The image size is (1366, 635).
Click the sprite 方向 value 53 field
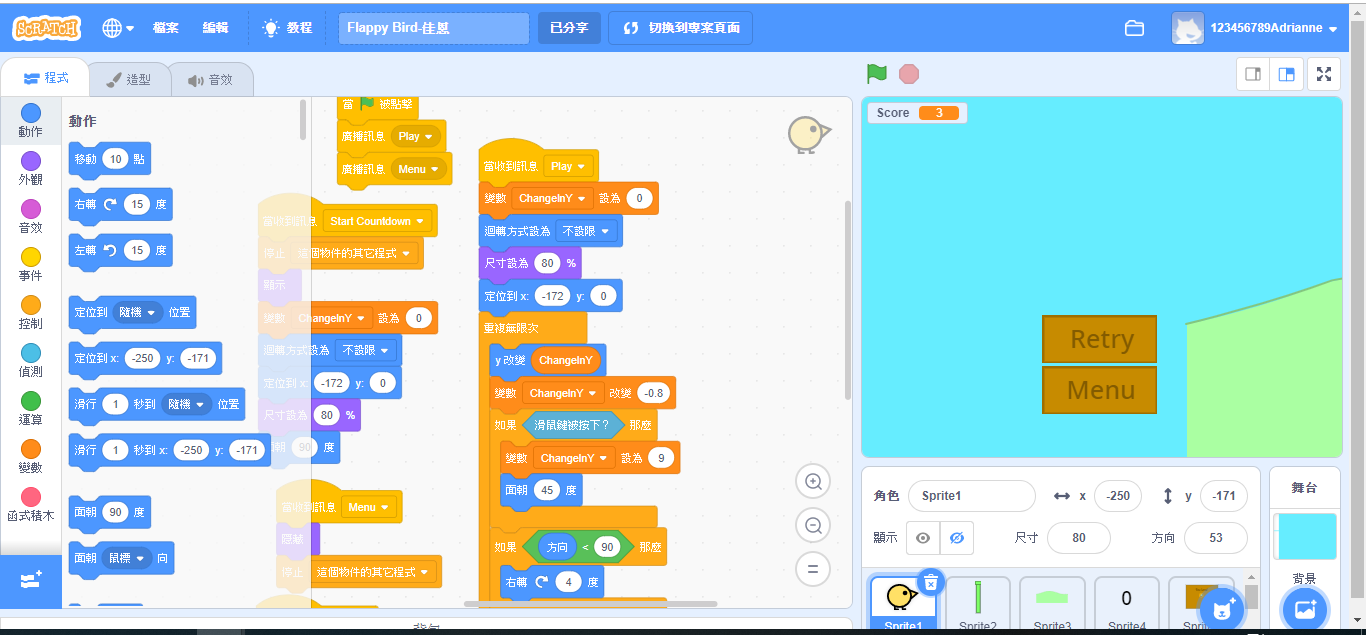pyautogui.click(x=1215, y=538)
